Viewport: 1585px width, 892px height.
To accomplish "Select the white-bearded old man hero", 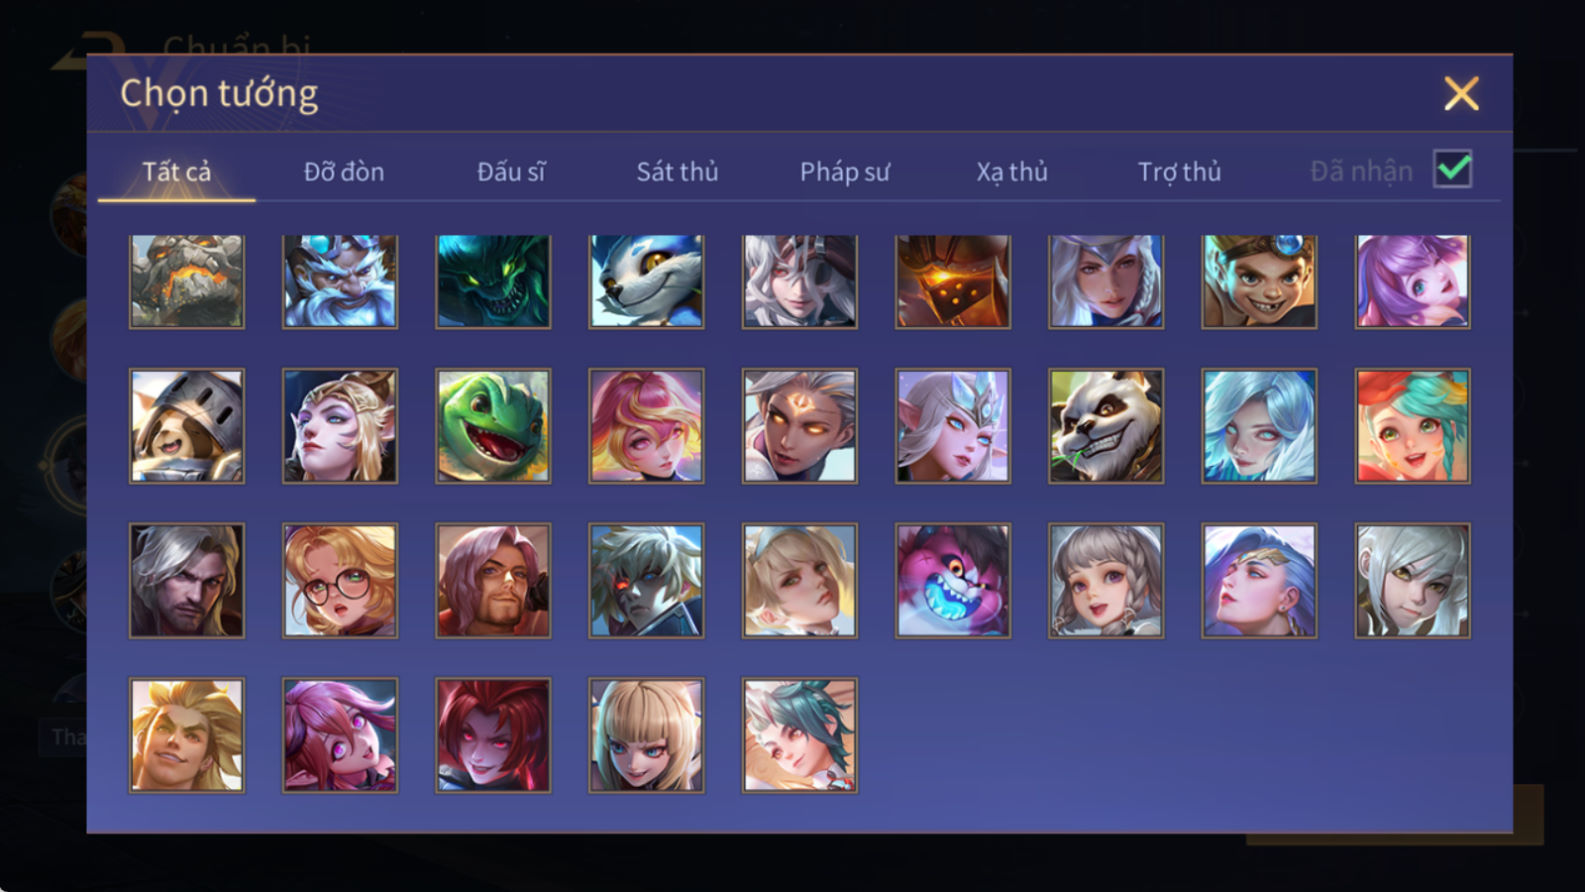I will [340, 281].
